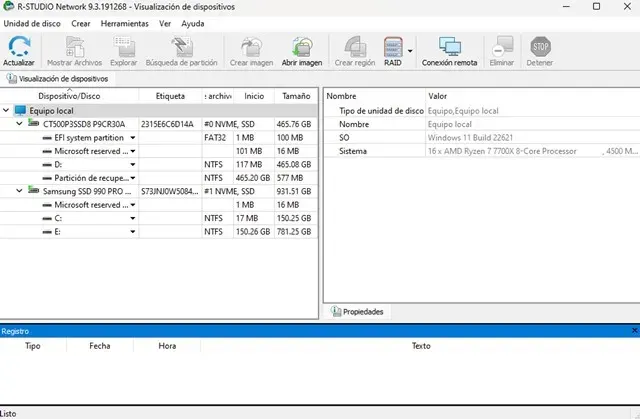Open the RAID dropdown arrow

point(410,51)
